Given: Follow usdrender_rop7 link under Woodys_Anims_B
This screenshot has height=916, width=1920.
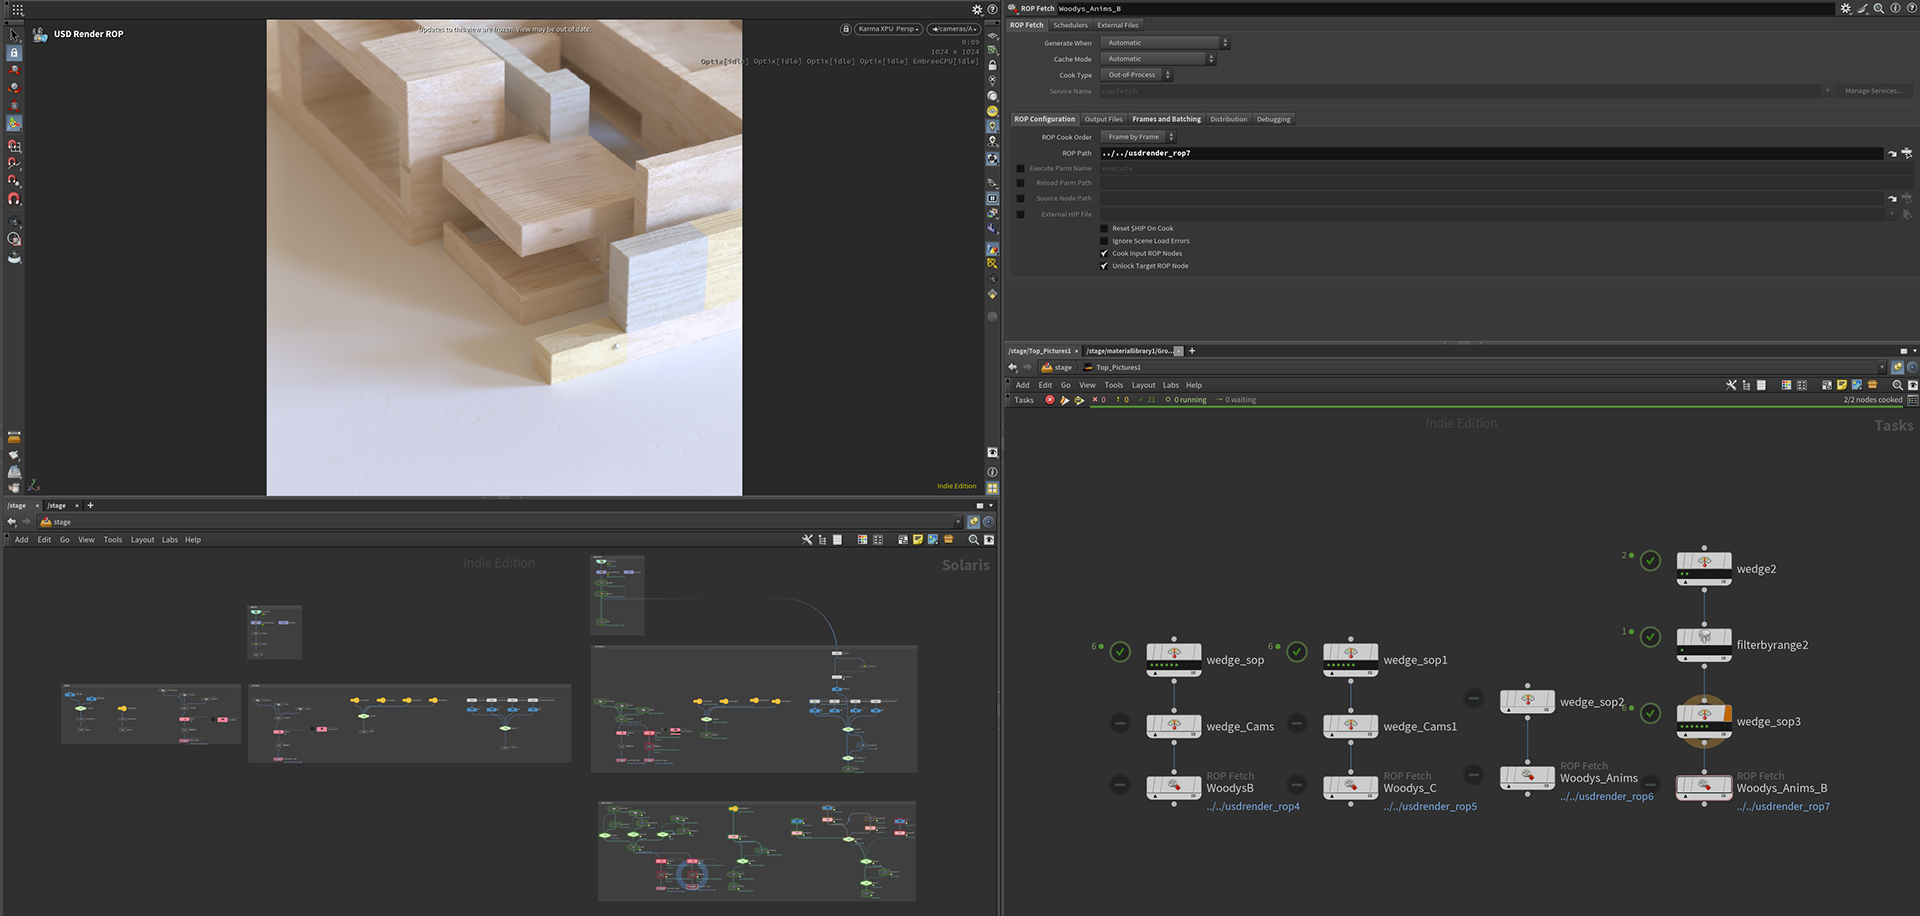Looking at the screenshot, I should 1783,807.
